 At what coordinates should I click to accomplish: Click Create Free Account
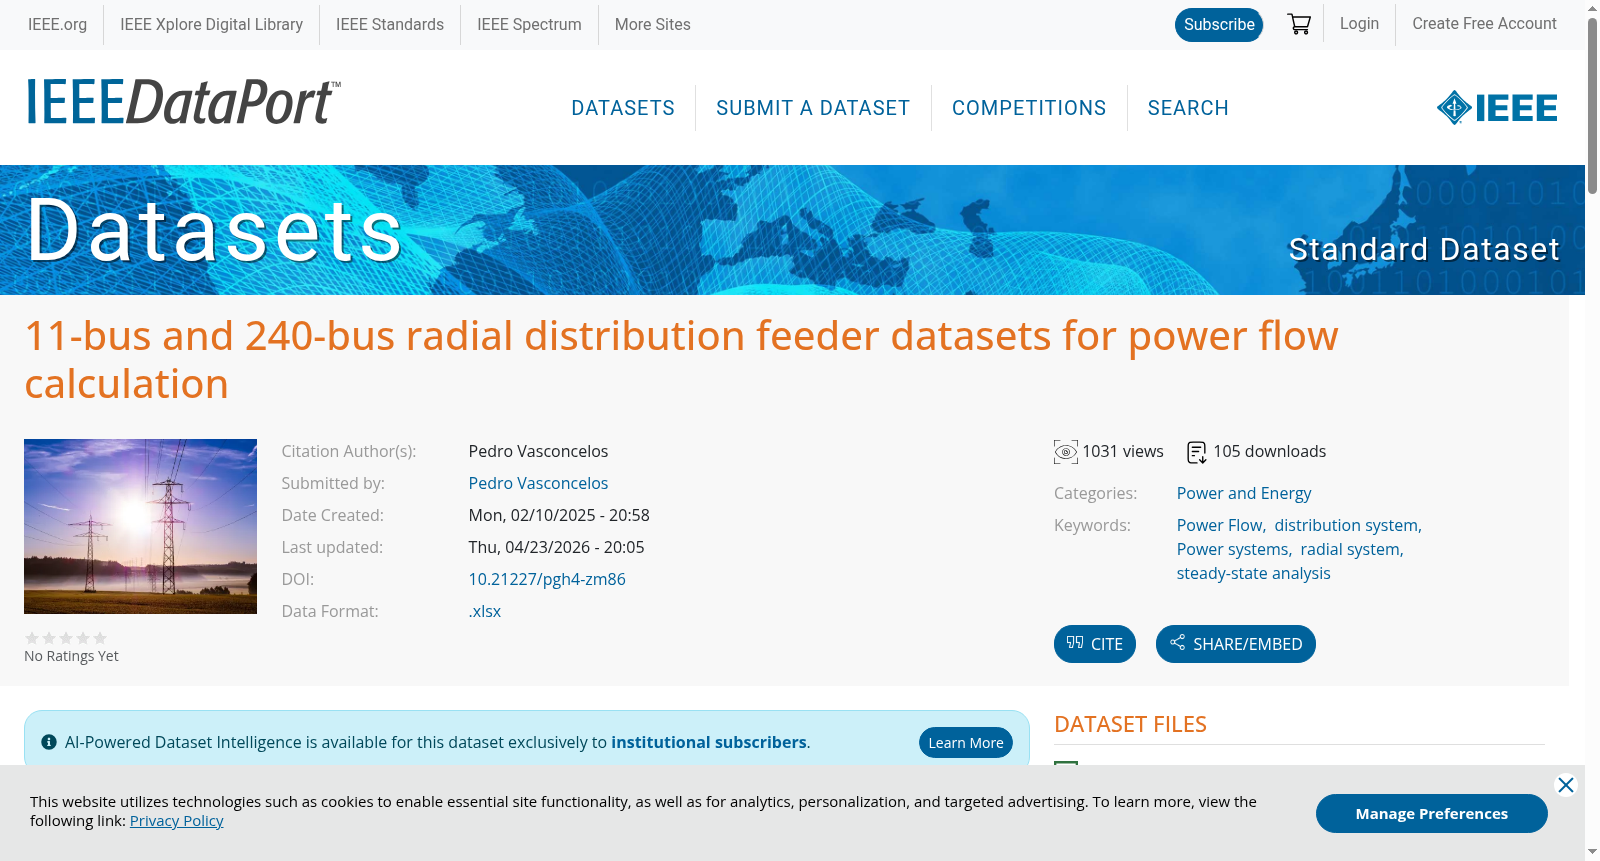(1484, 23)
